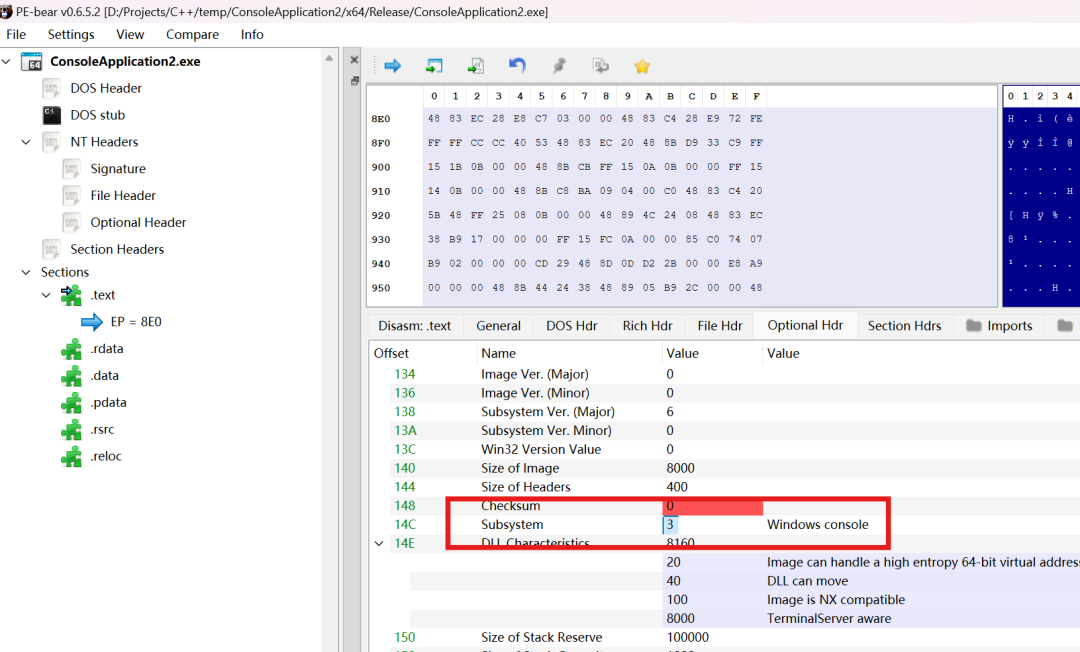Select the Sections tree label
Image resolution: width=1080 pixels, height=652 pixels.
click(x=65, y=272)
